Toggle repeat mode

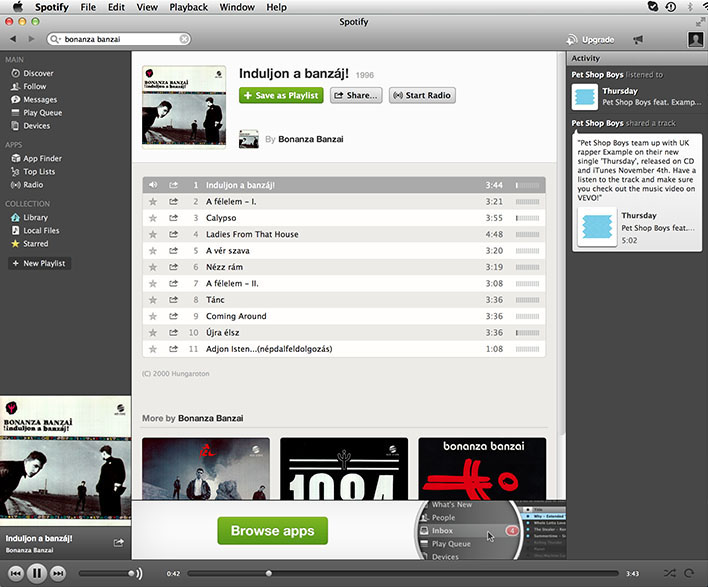689,573
